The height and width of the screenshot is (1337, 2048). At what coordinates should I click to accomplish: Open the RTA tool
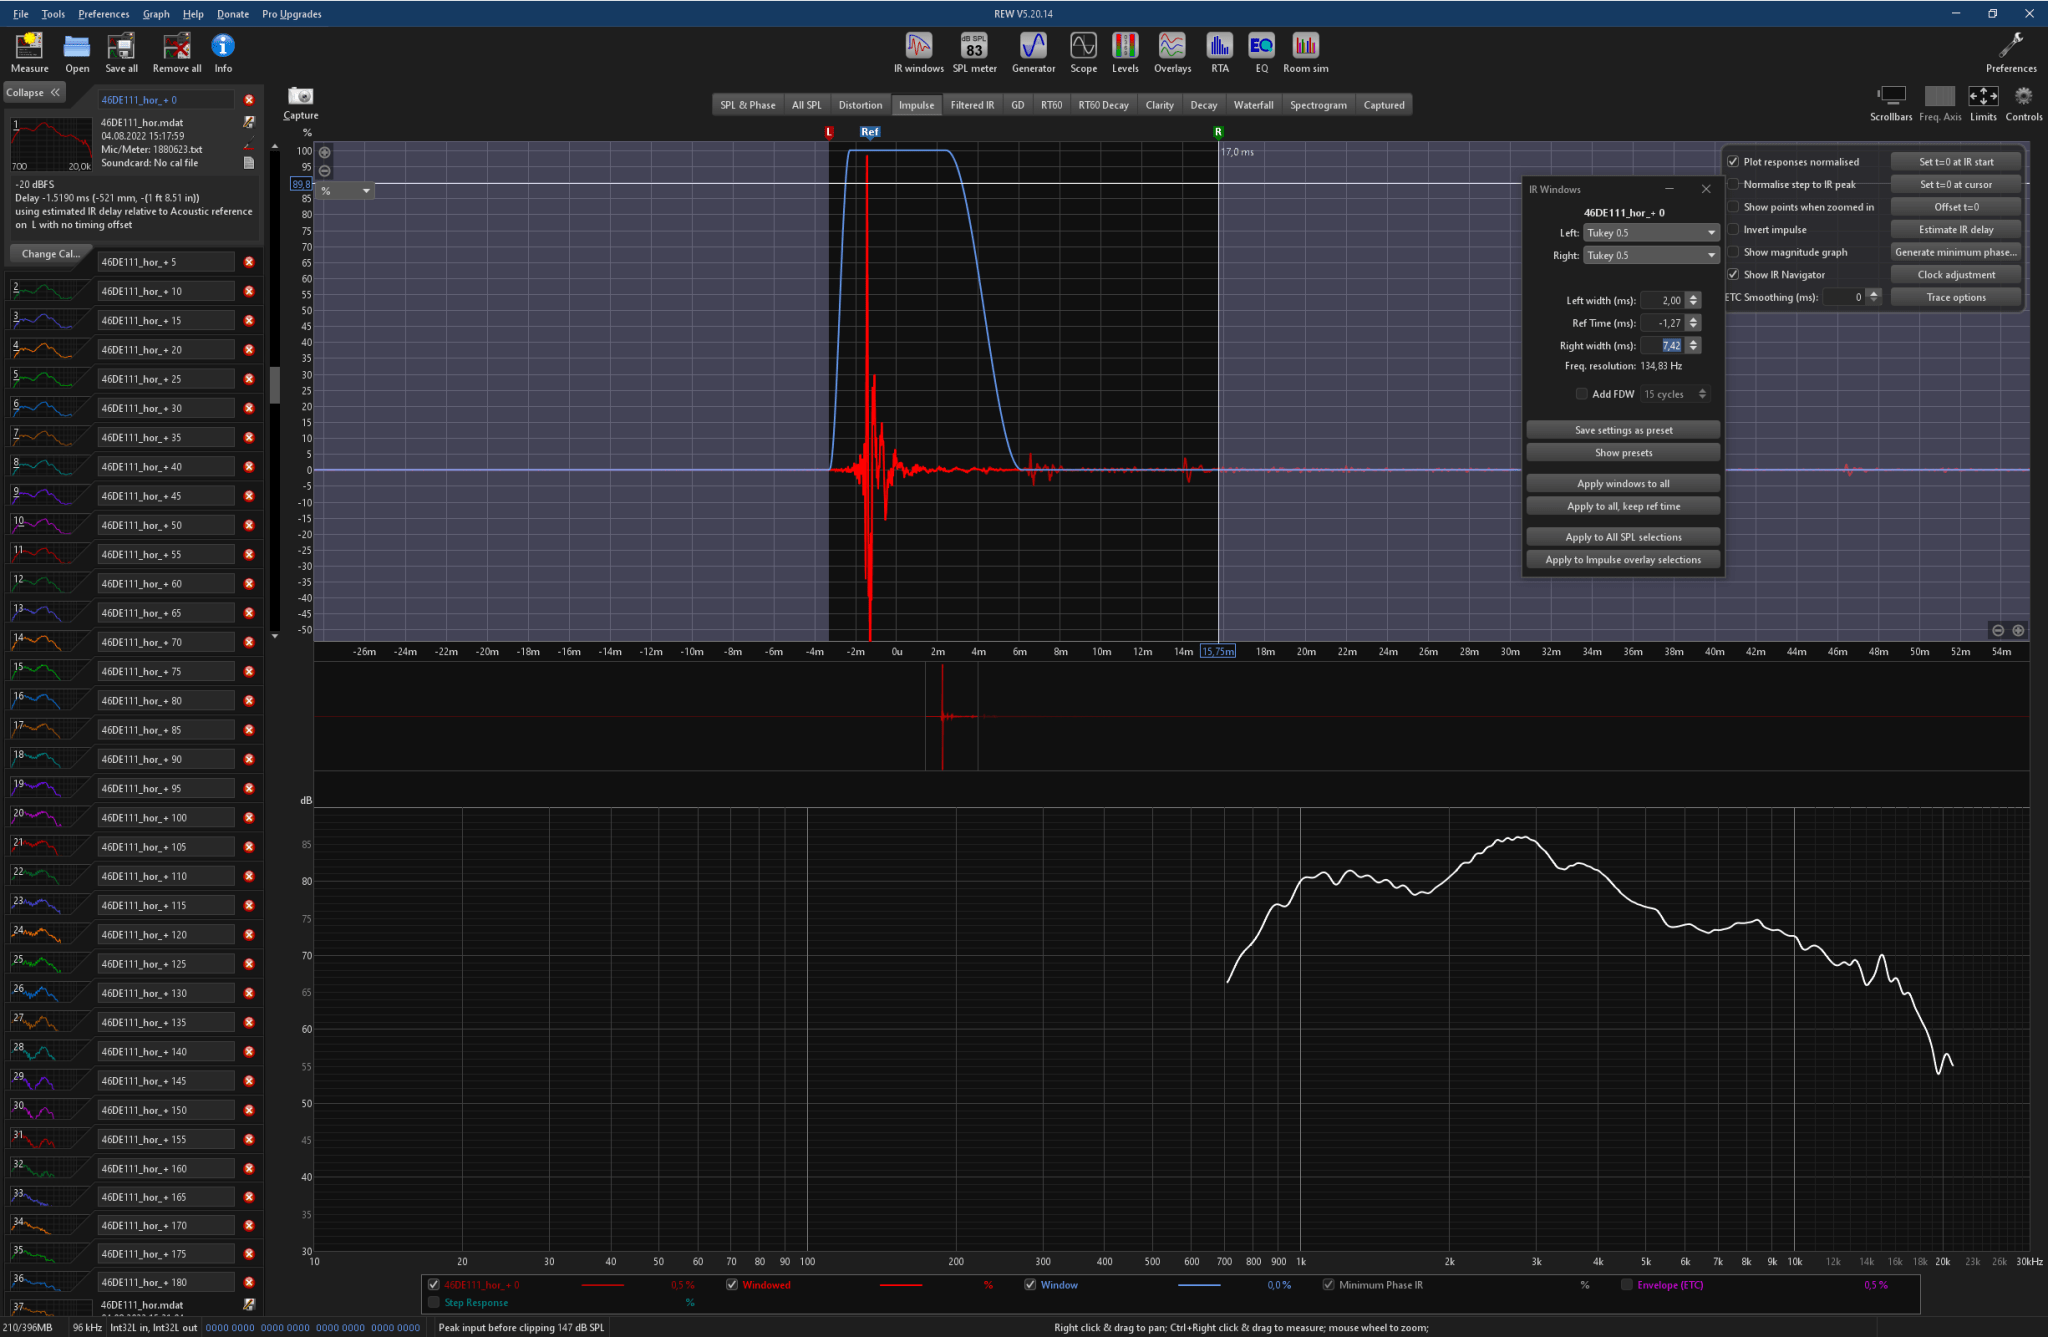pos(1219,52)
